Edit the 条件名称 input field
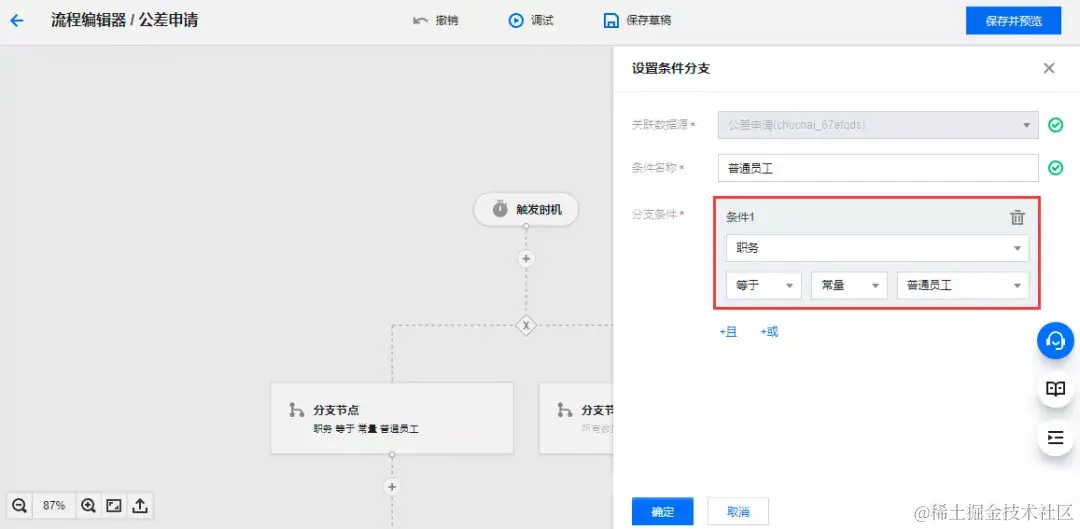The height and width of the screenshot is (529, 1080). point(878,168)
